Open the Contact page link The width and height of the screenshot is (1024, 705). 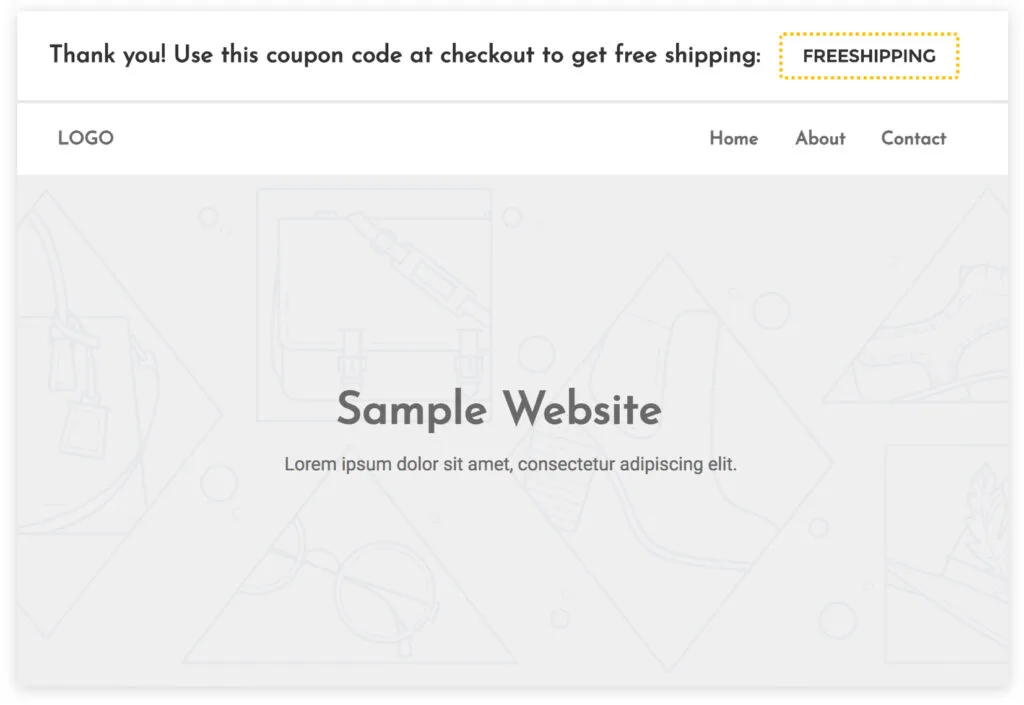pos(913,139)
